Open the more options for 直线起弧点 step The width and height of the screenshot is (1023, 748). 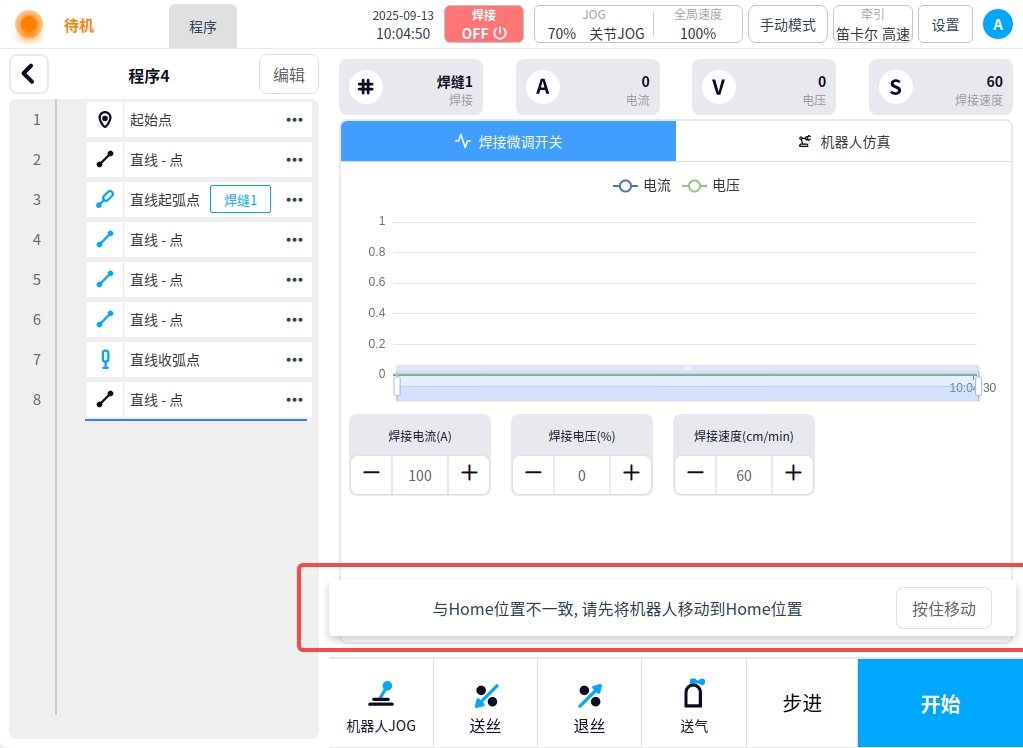(x=294, y=200)
